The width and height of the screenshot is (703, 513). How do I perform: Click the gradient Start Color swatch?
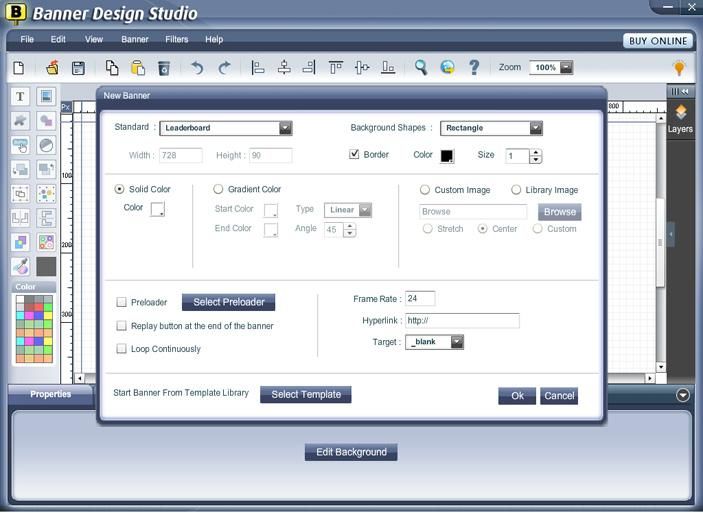tap(271, 210)
